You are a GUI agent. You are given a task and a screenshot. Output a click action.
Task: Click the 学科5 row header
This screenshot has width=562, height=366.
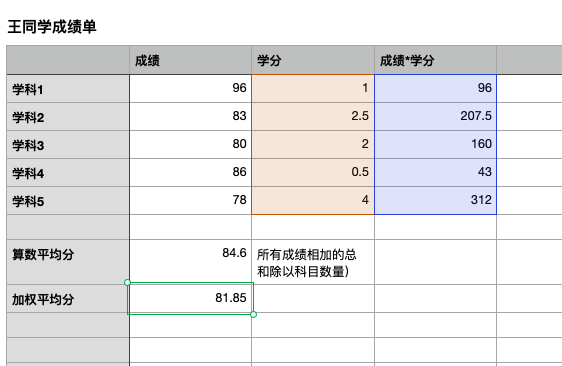pos(68,201)
